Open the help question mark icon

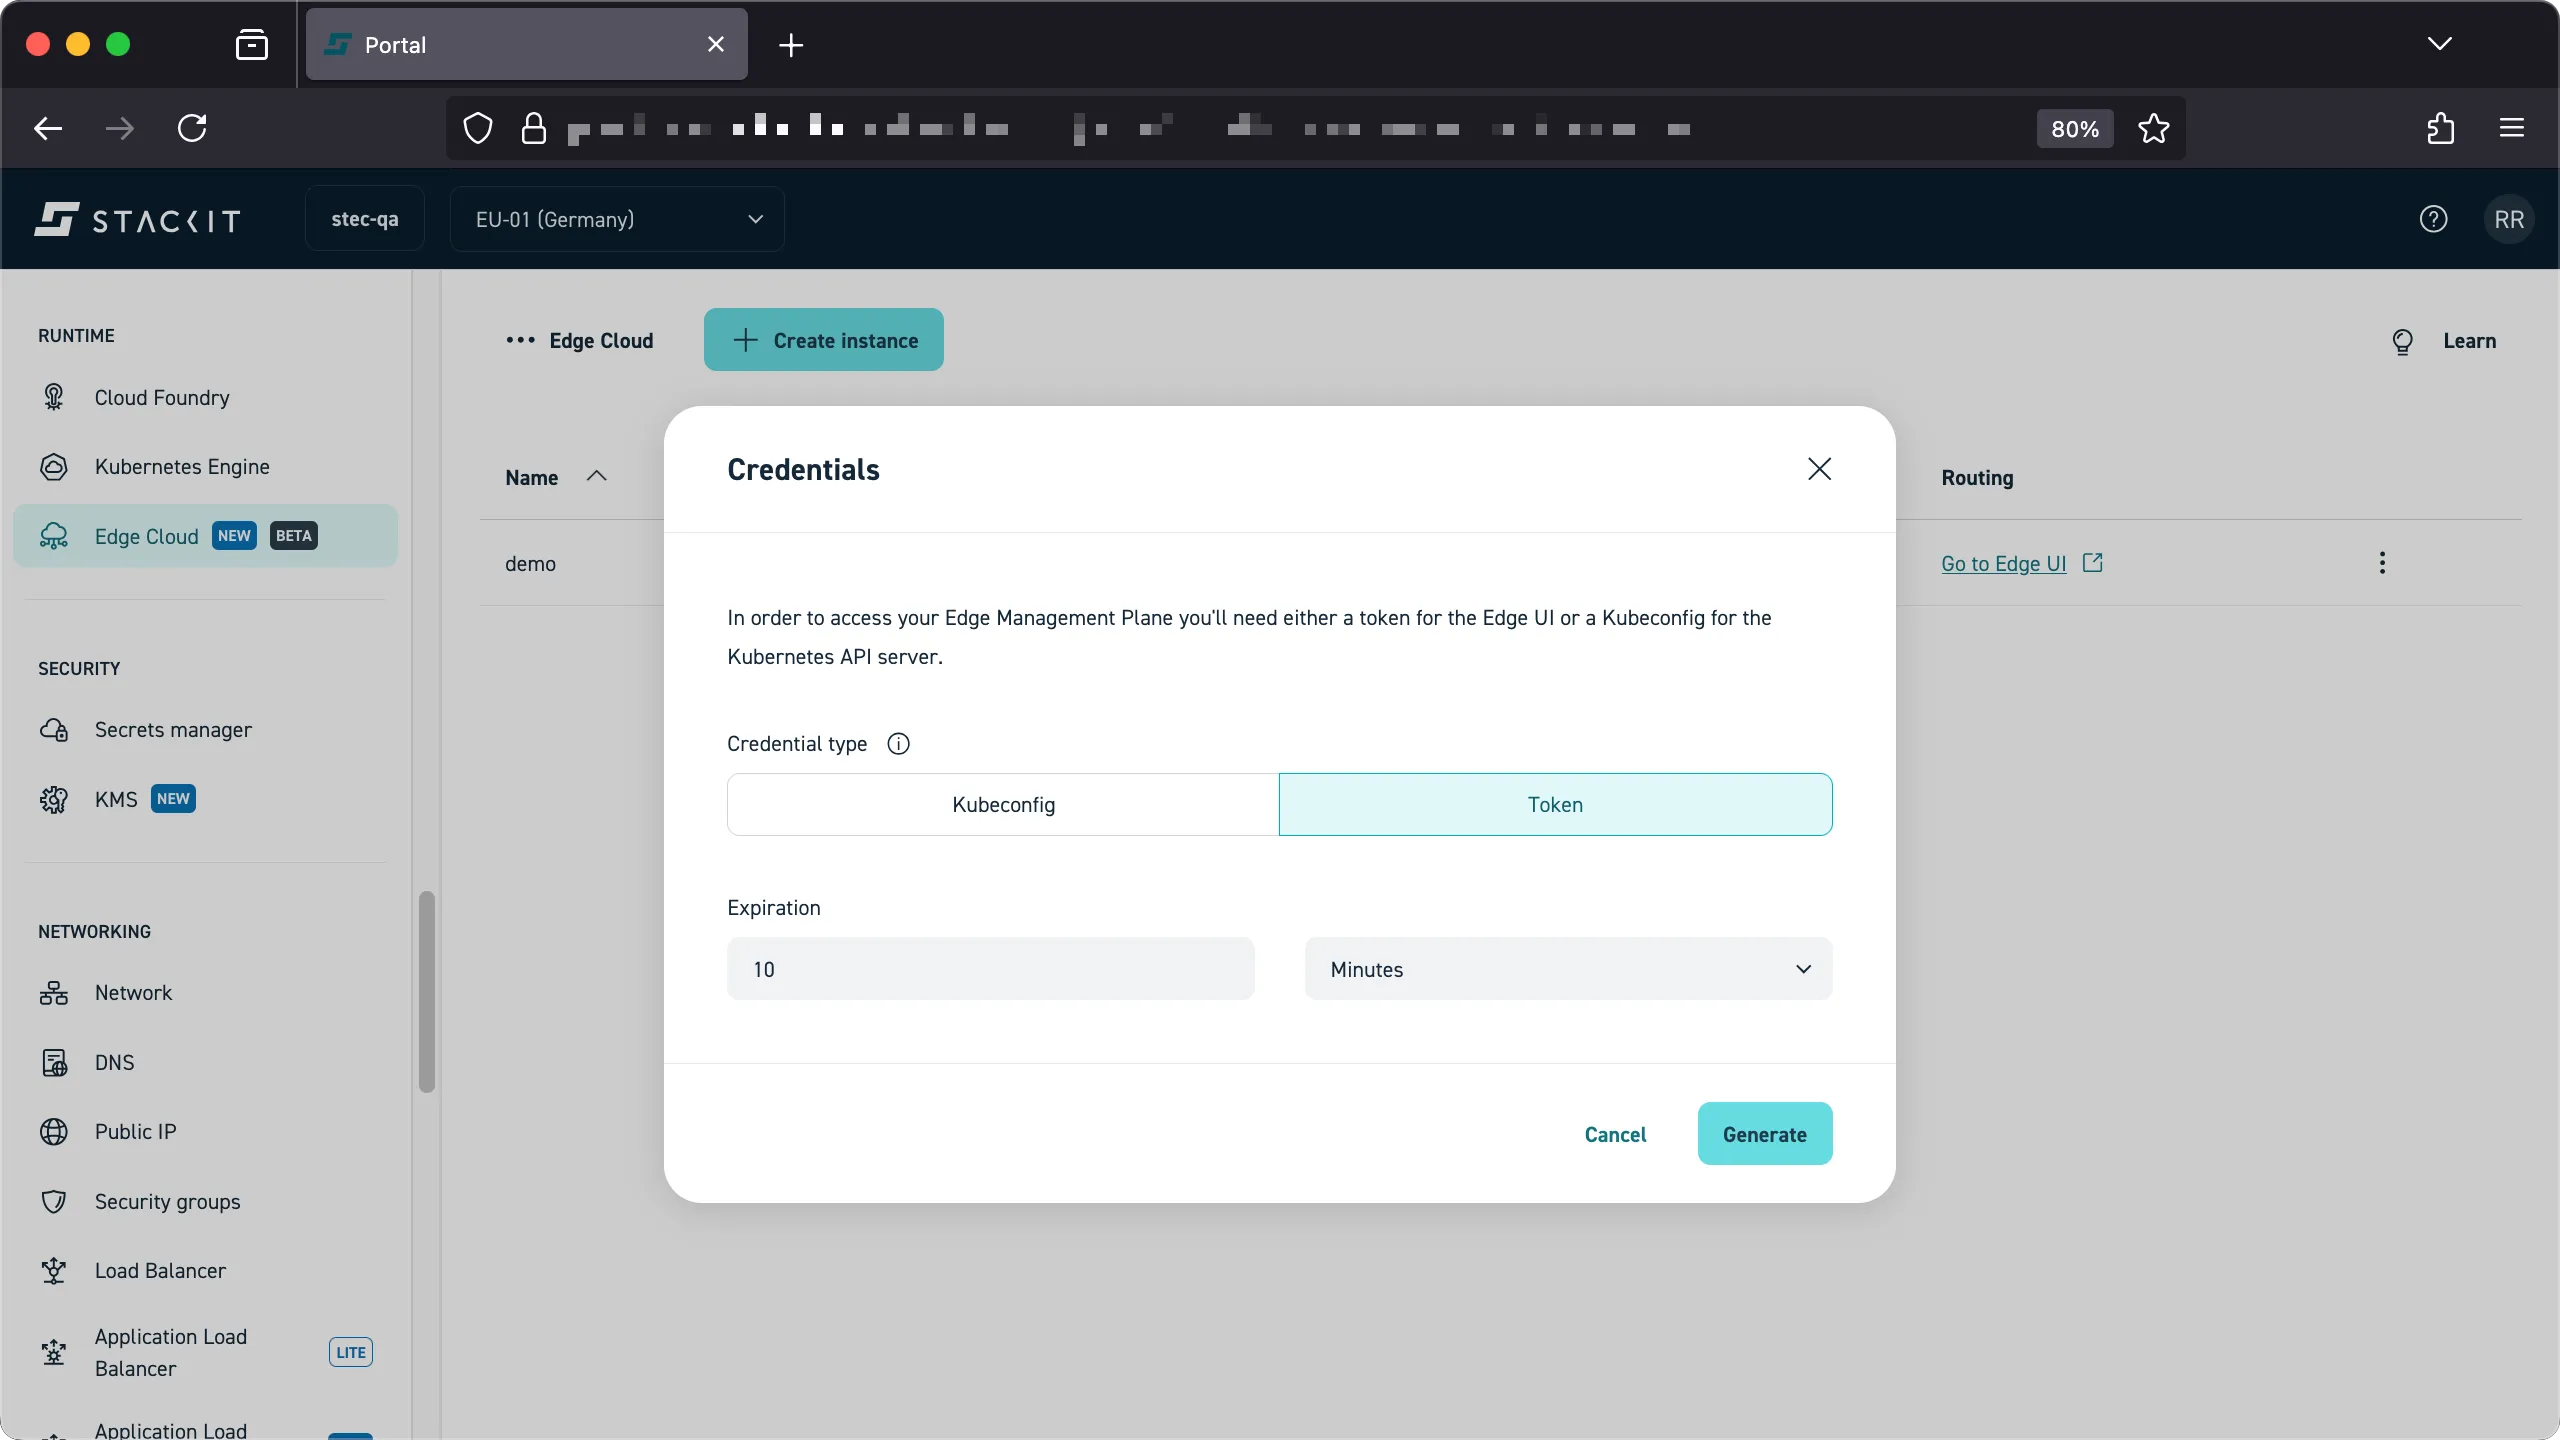pyautogui.click(x=2434, y=219)
